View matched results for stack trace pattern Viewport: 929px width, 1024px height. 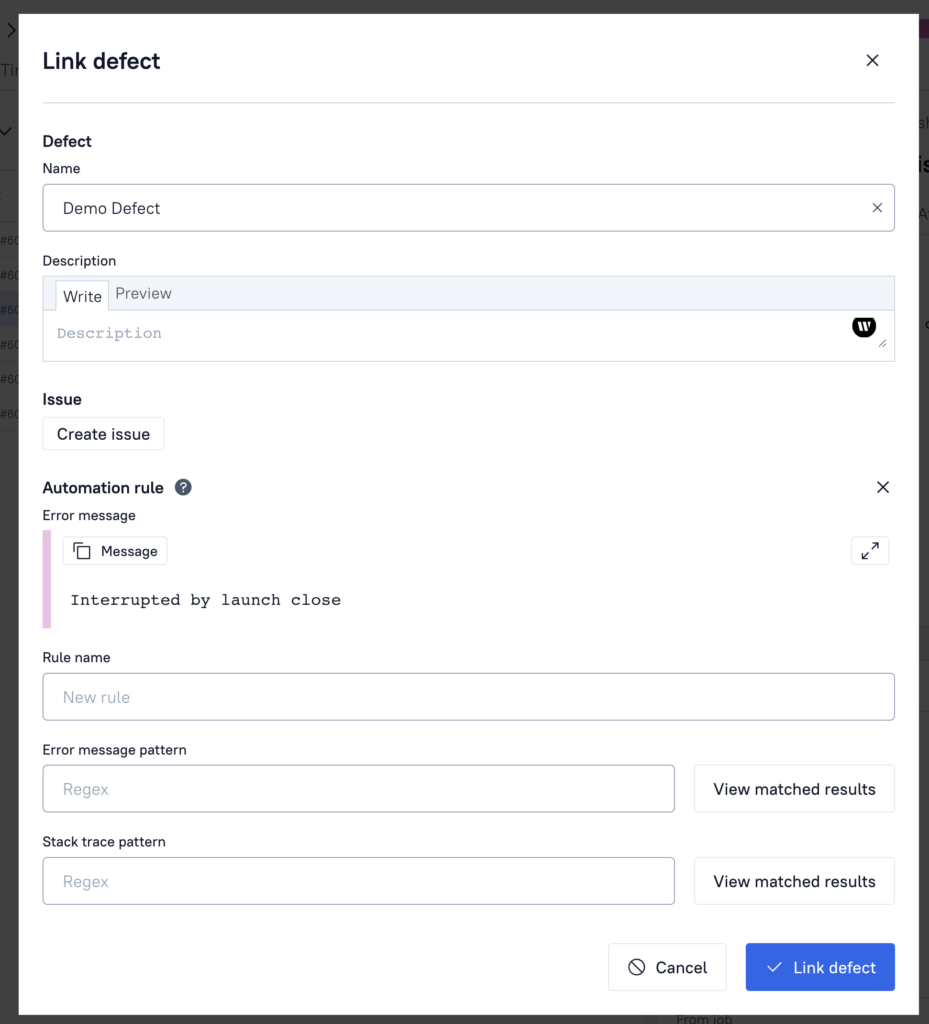pyautogui.click(x=794, y=881)
